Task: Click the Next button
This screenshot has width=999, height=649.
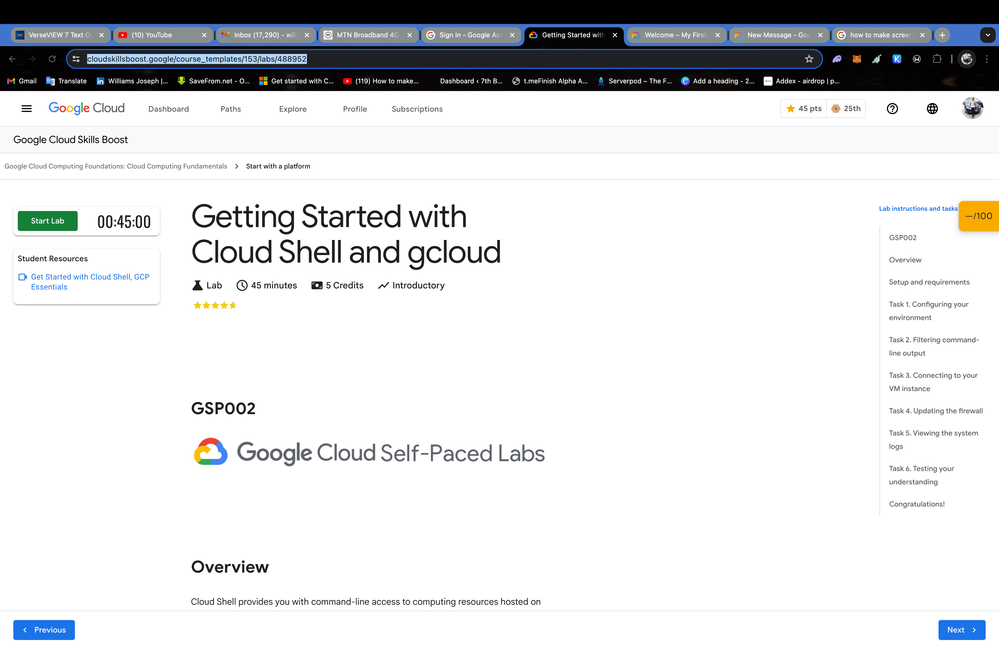Action: (961, 630)
